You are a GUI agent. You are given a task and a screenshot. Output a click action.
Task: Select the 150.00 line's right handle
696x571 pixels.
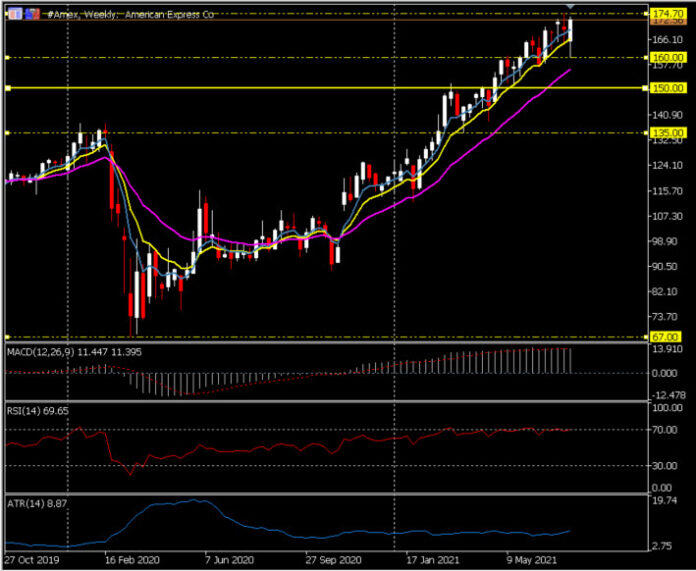[x=646, y=88]
